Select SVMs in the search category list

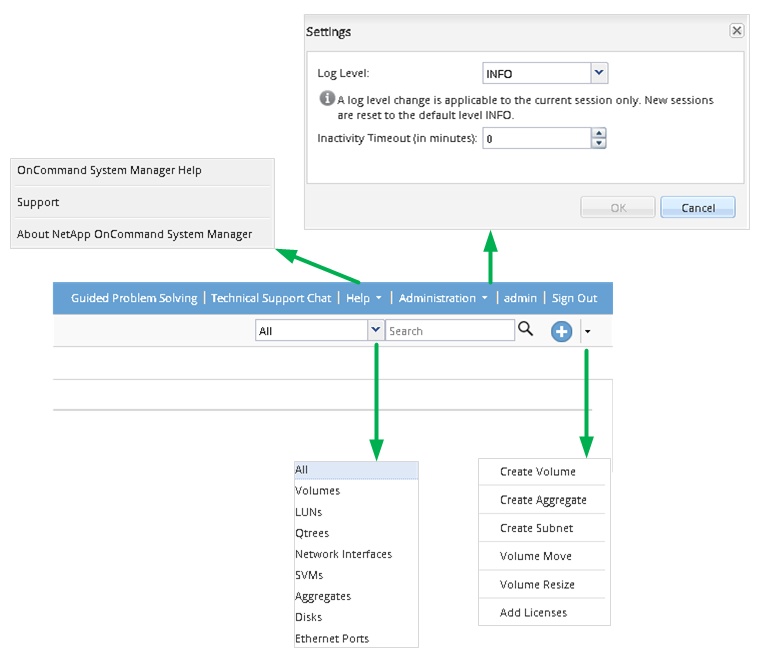point(356,575)
